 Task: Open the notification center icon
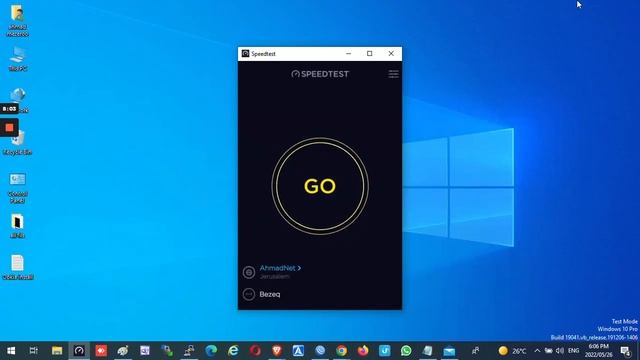[625, 351]
